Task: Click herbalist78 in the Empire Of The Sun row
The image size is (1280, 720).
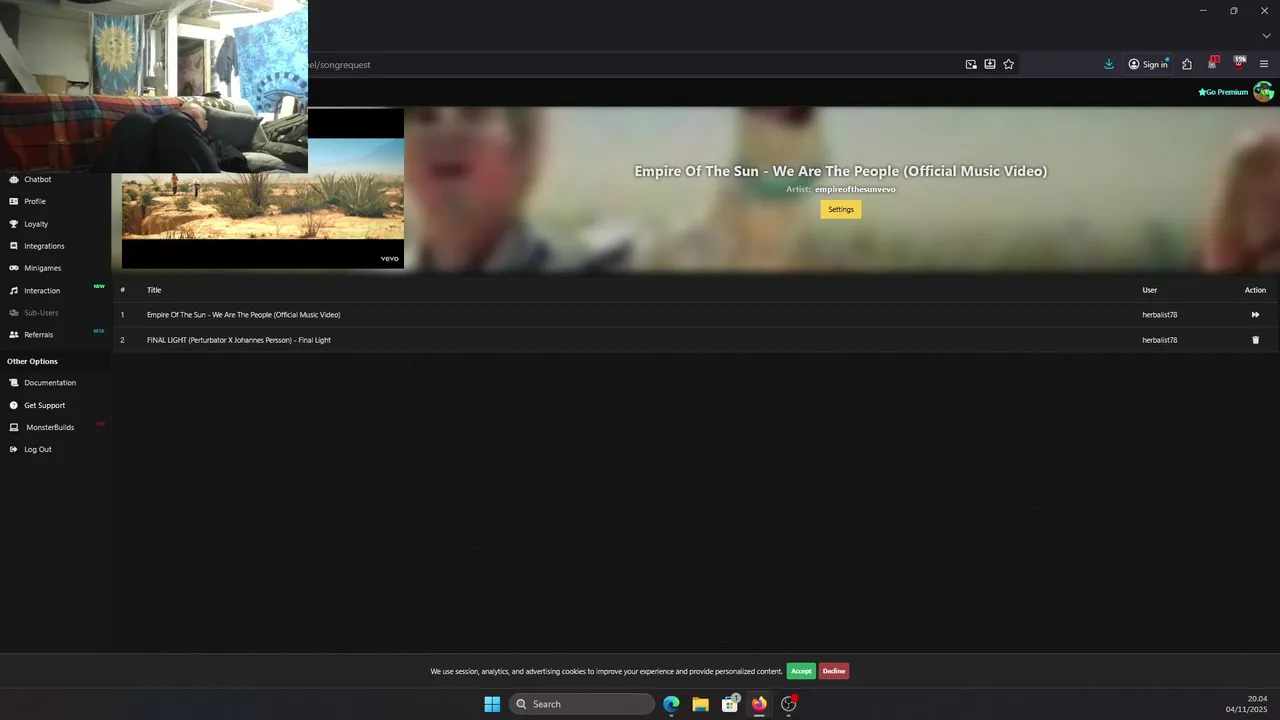Action: coord(1160,315)
